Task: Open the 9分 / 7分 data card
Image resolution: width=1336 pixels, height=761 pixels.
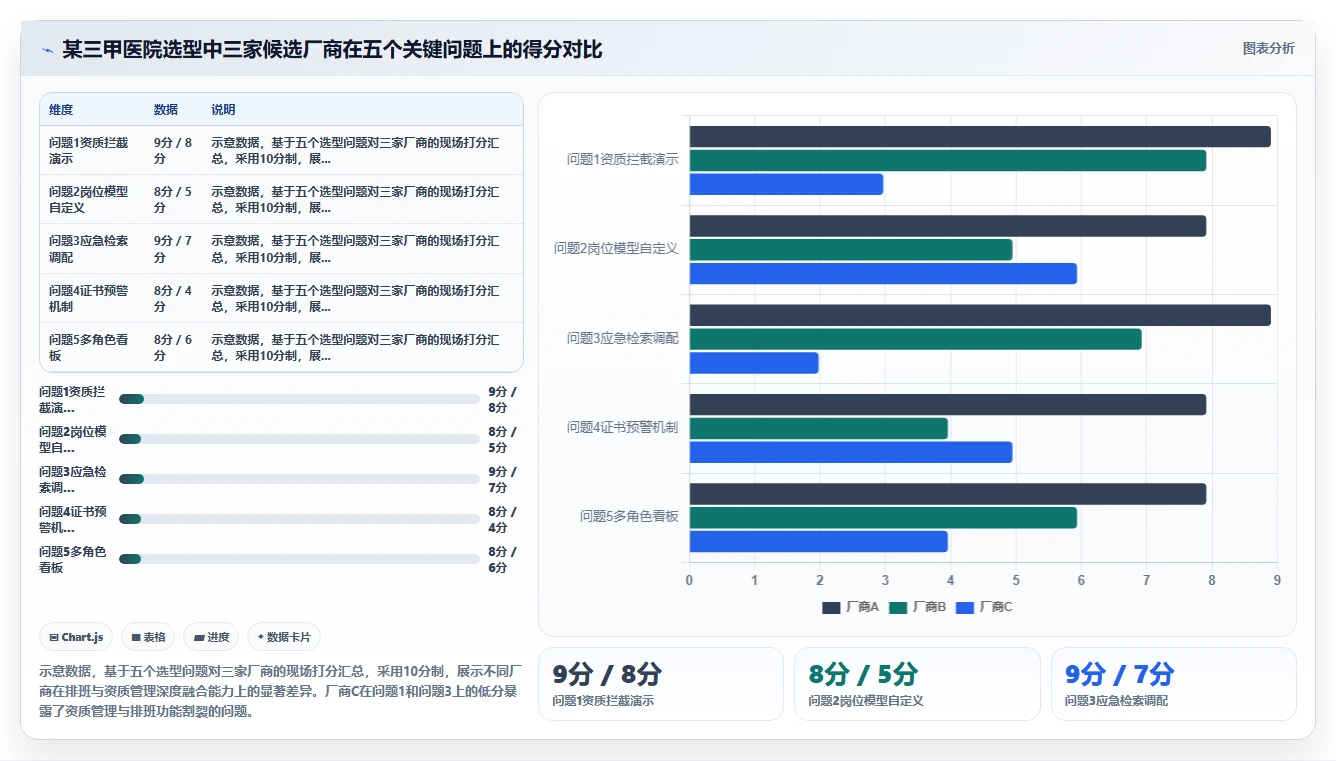Action: (1174, 684)
